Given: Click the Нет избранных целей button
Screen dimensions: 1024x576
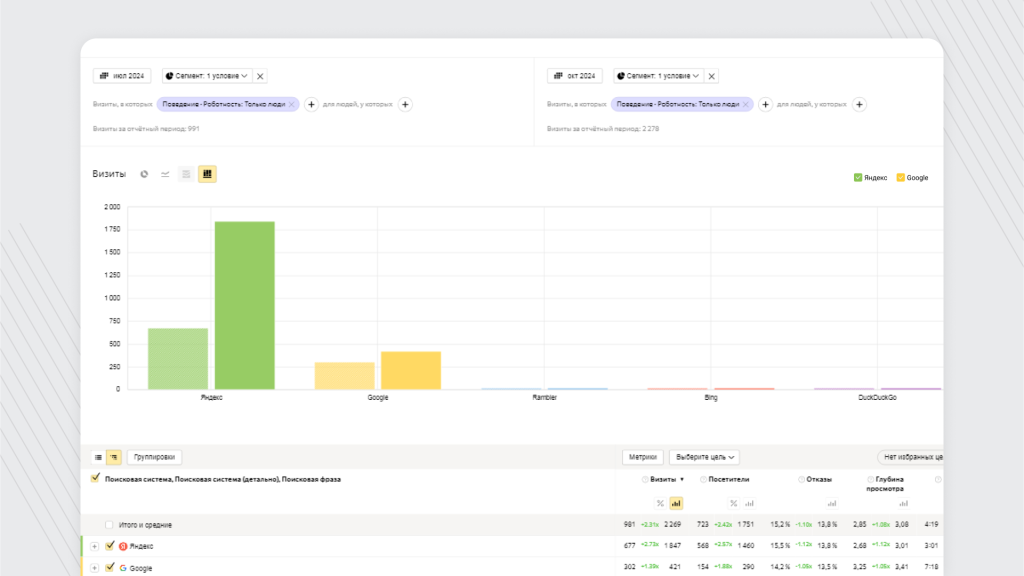Looking at the screenshot, I should (x=910, y=457).
